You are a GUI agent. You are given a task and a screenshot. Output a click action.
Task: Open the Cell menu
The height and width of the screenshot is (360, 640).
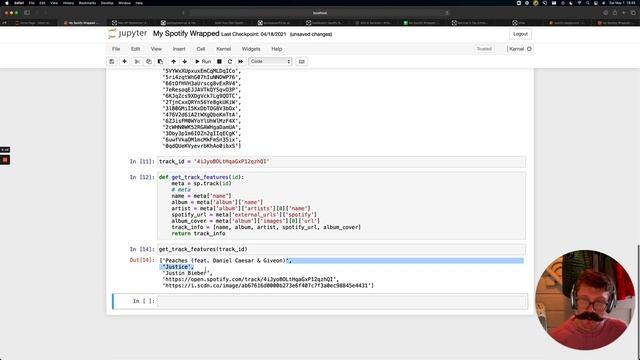click(x=201, y=49)
